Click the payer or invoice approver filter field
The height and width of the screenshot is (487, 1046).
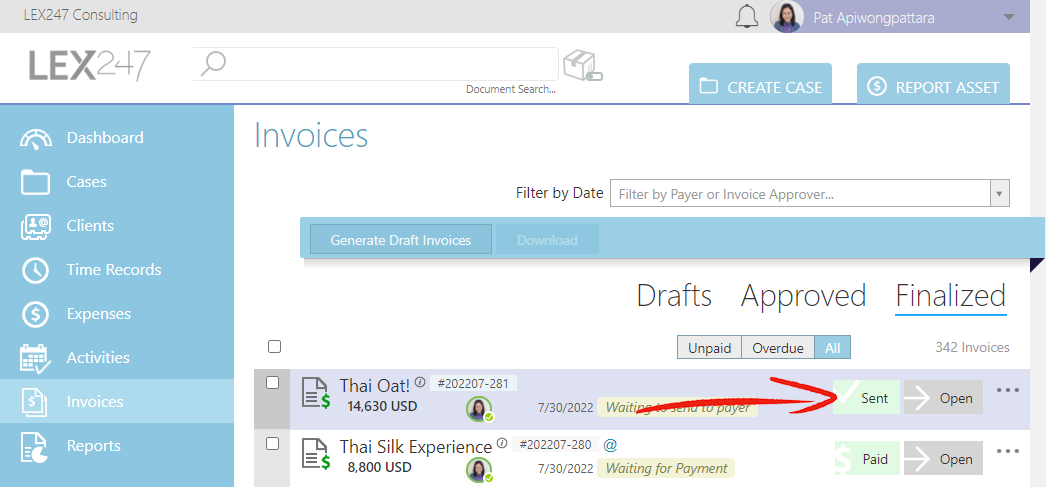click(x=799, y=194)
